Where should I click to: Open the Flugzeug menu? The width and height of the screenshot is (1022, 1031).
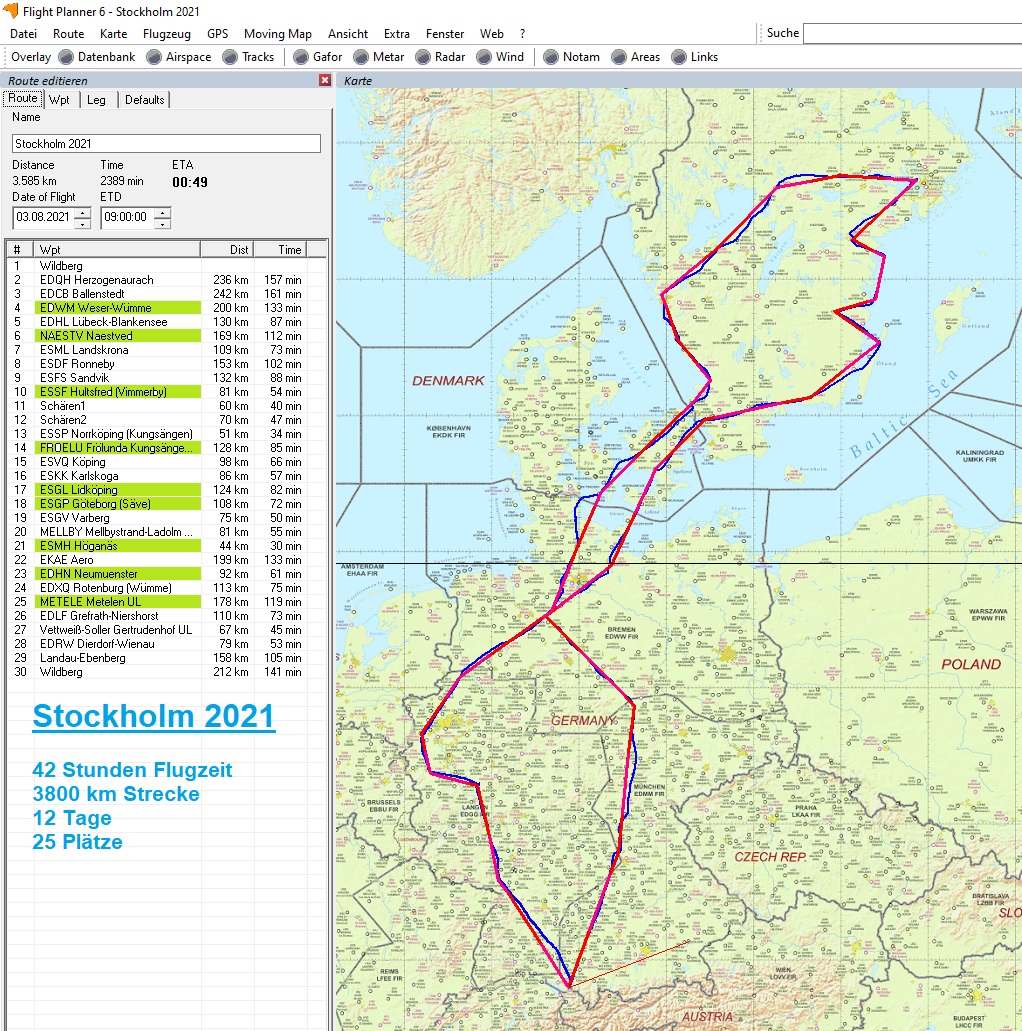coord(166,33)
